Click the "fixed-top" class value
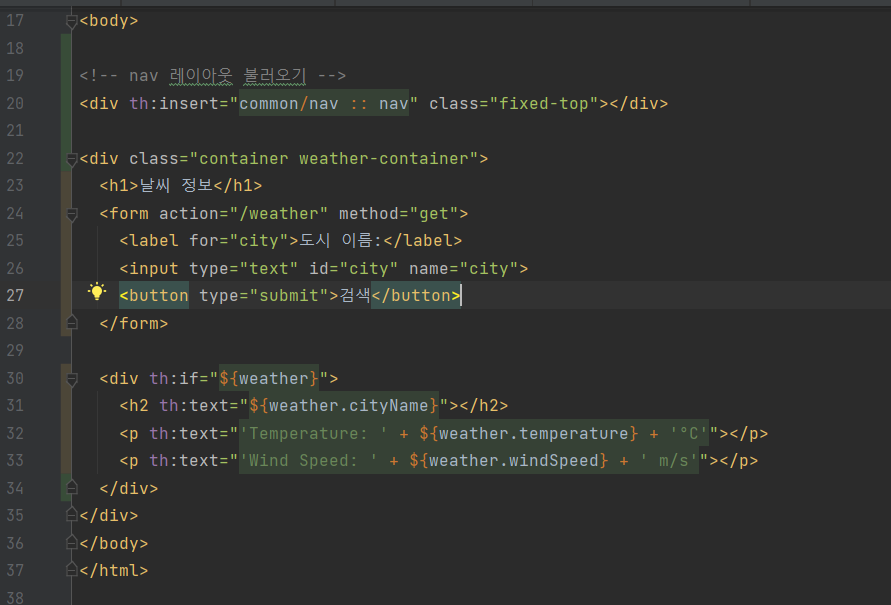Screen dimensions: 891x605 (x=548, y=103)
